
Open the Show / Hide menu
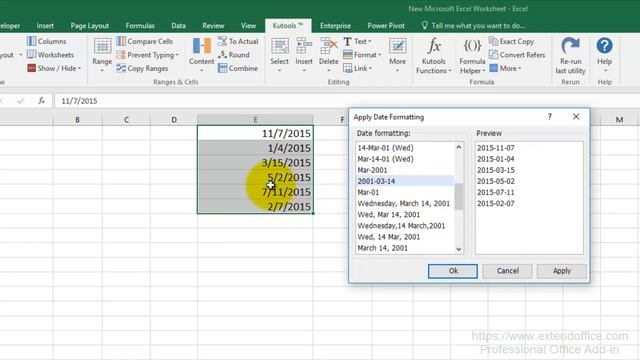(54, 68)
